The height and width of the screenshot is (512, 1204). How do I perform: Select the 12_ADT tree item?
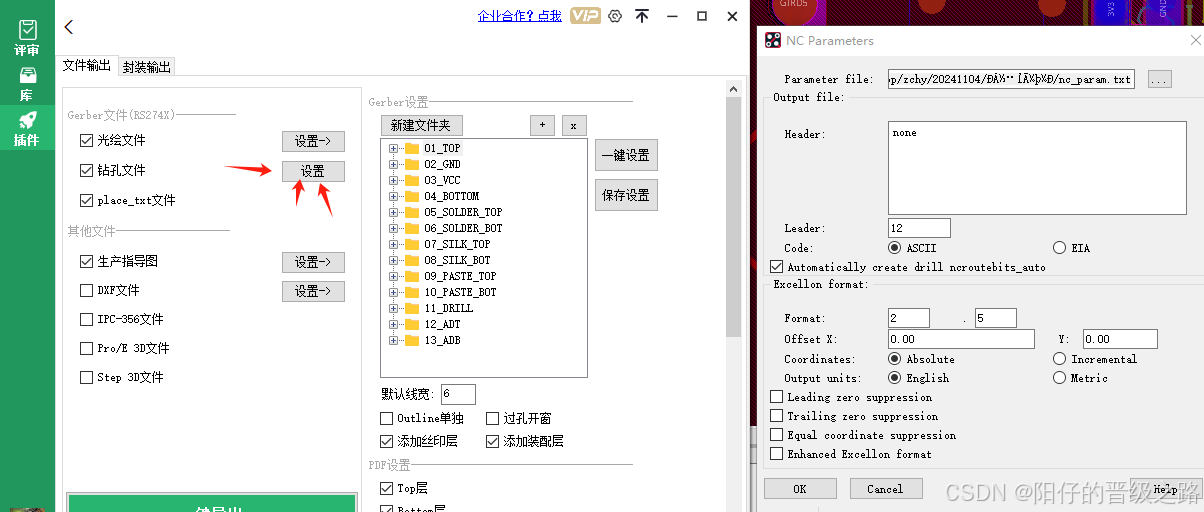click(442, 324)
